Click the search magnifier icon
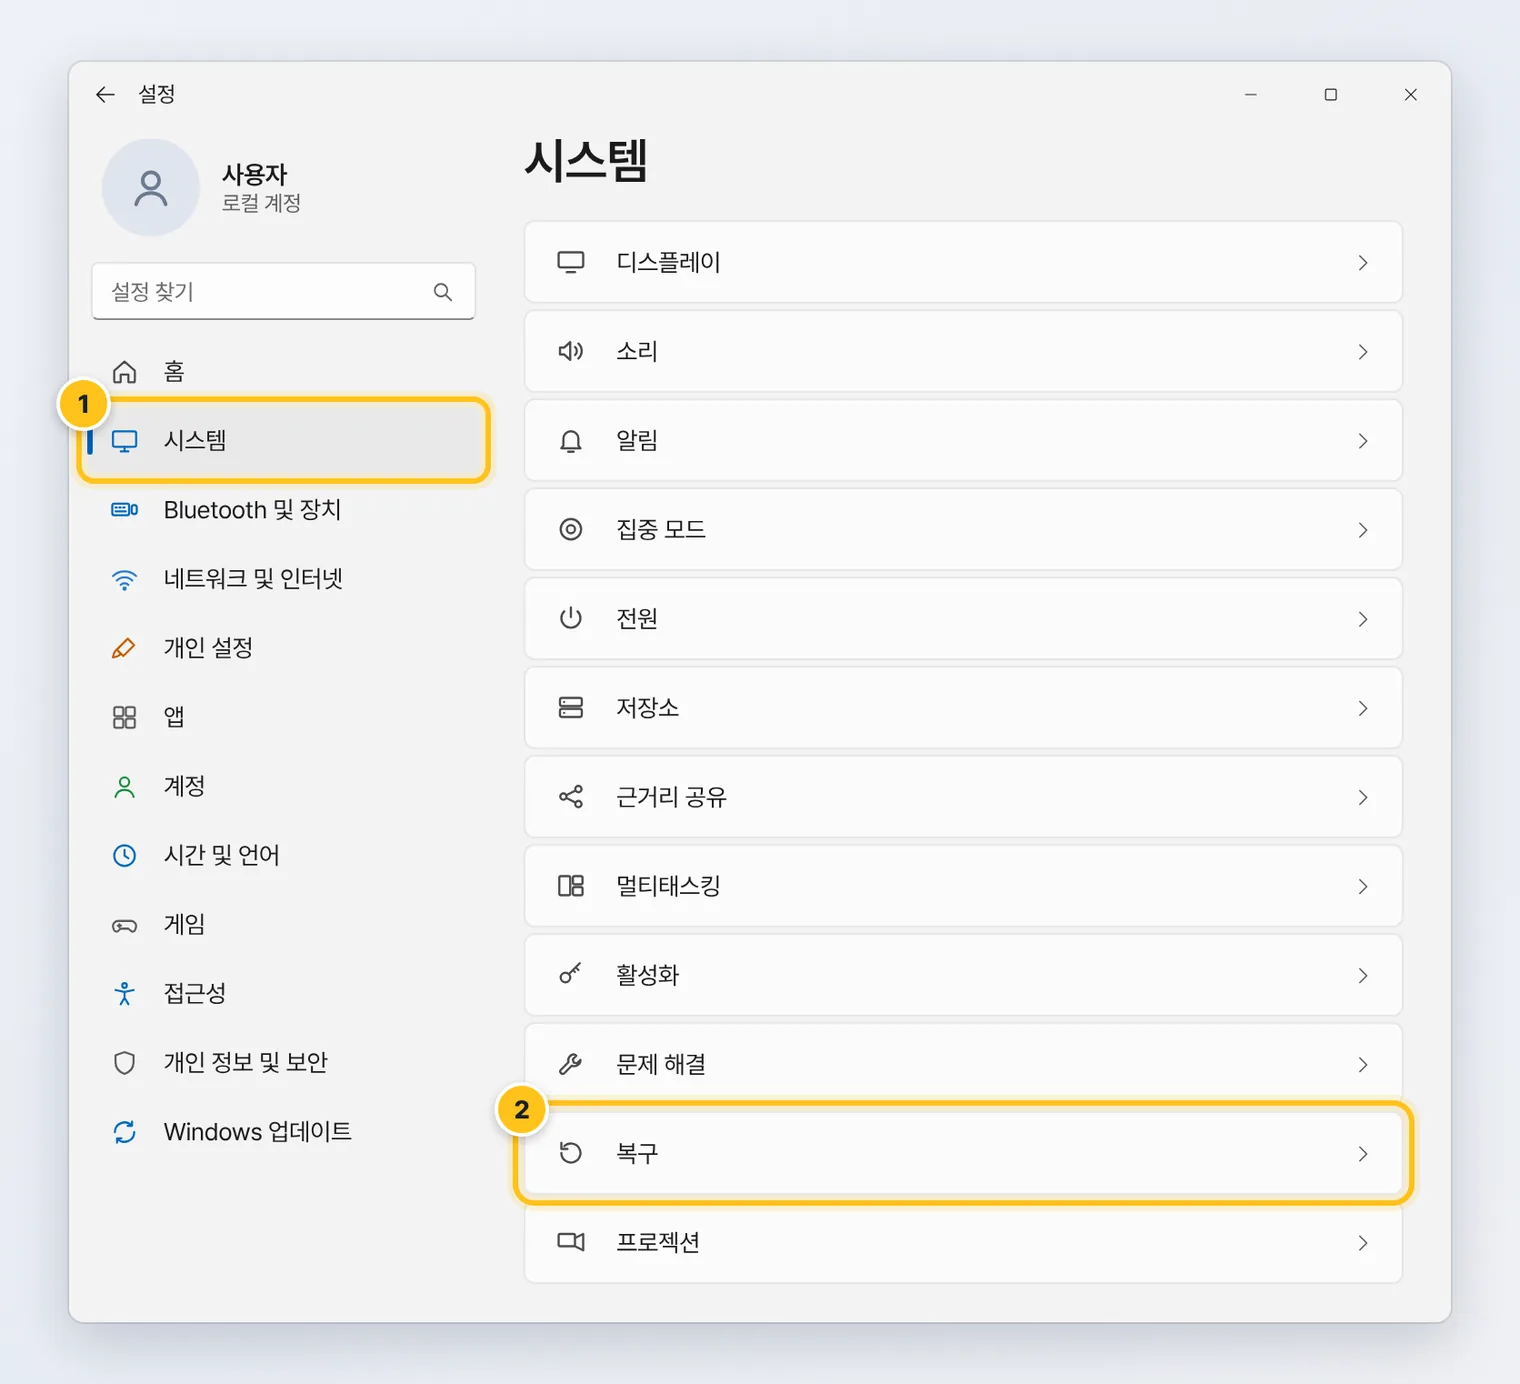1520x1384 pixels. coord(443,292)
